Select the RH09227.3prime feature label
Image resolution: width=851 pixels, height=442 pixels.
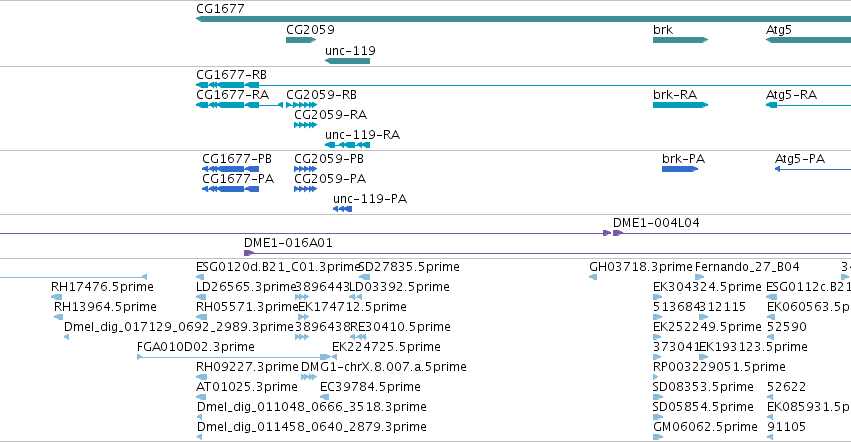(247, 367)
